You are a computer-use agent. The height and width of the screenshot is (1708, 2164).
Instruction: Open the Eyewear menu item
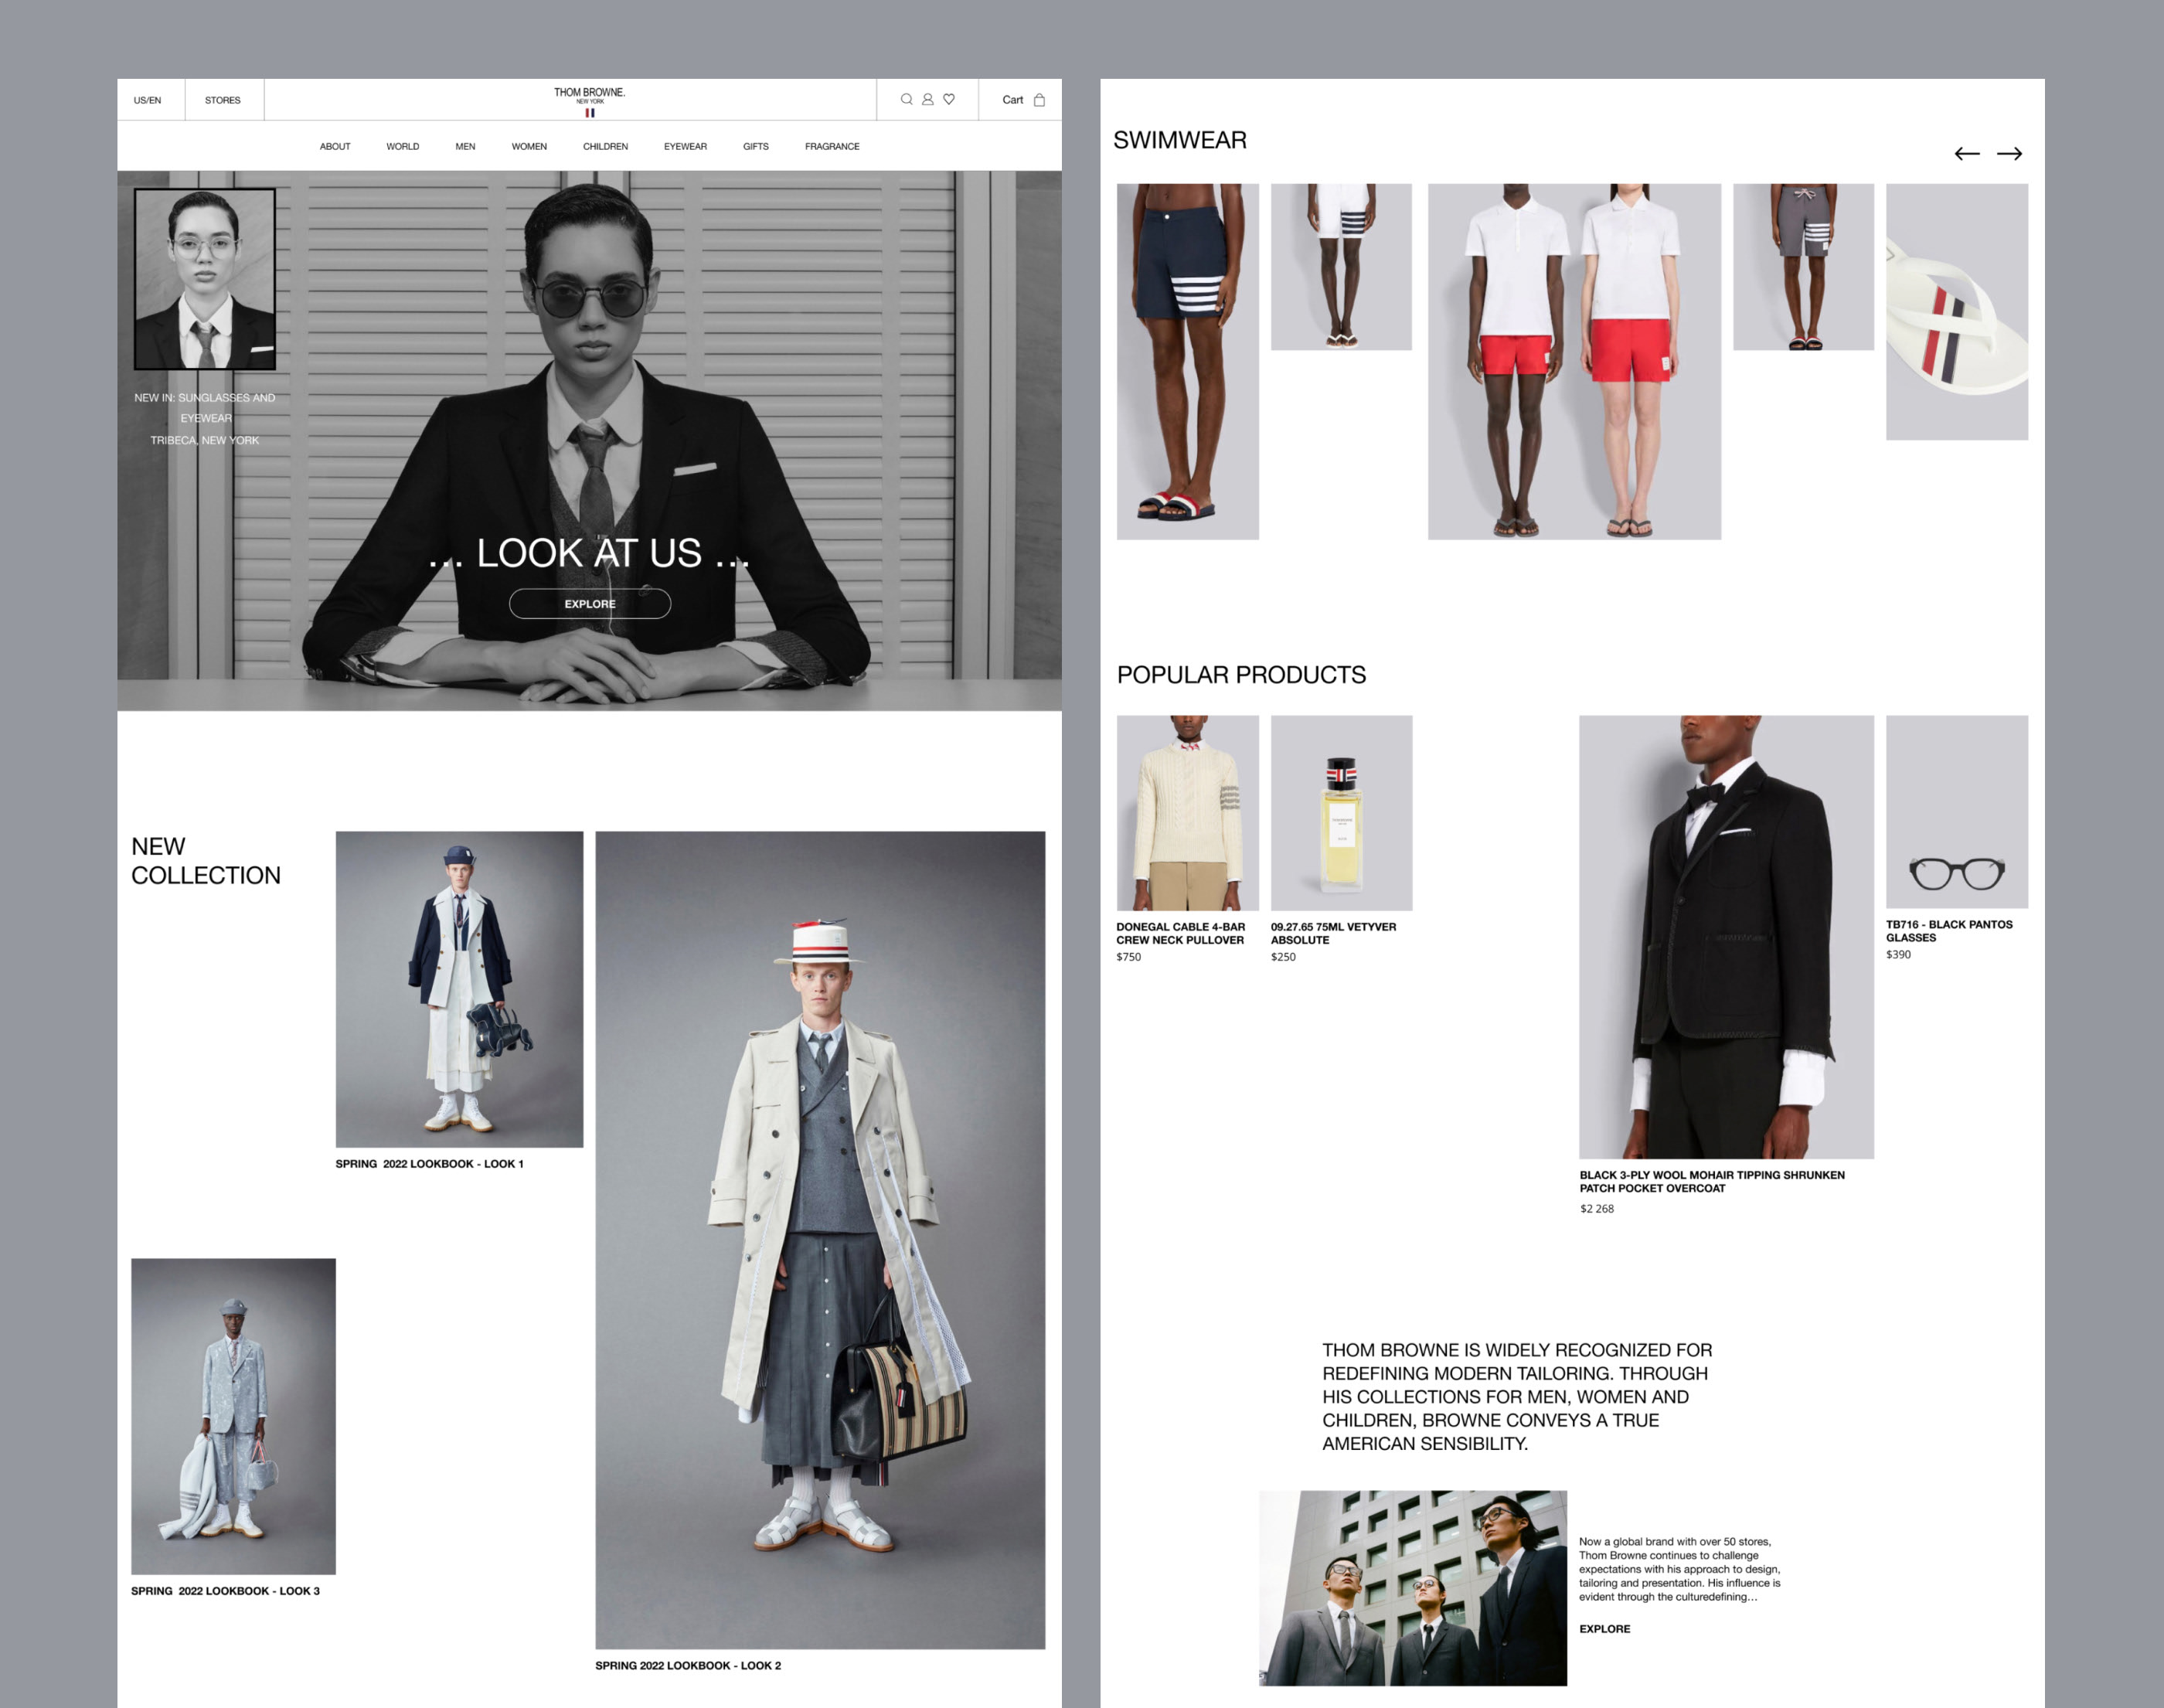point(685,146)
